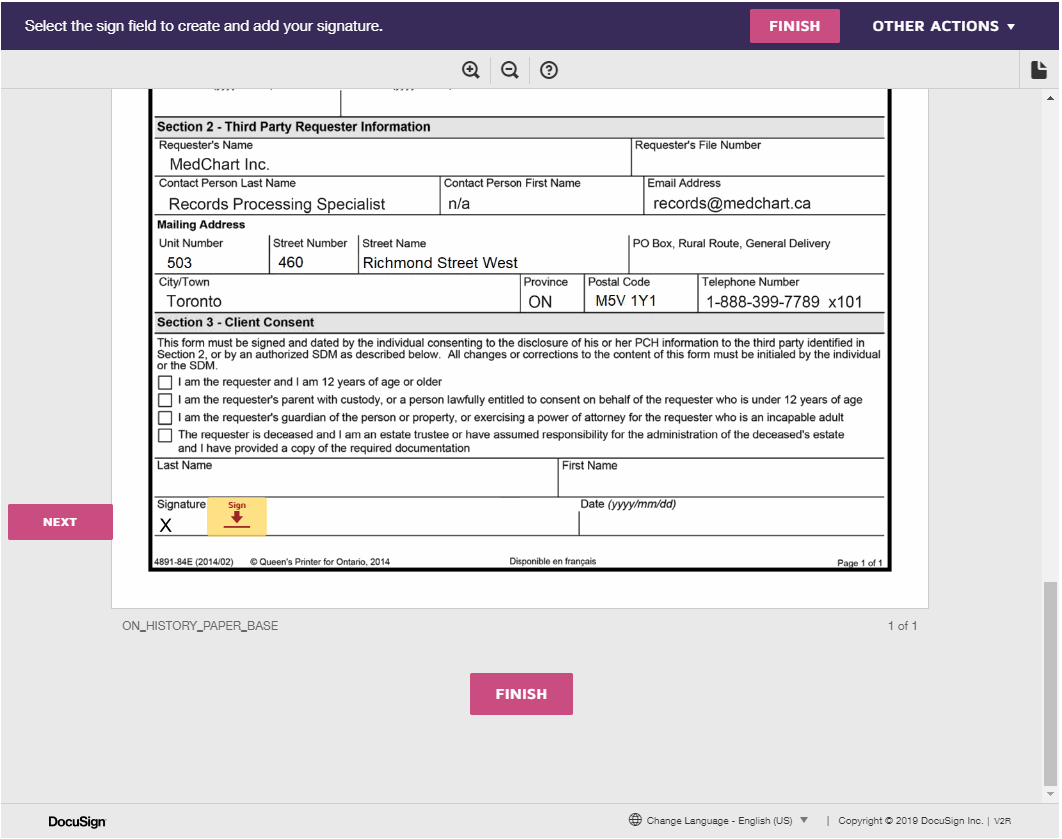Click 'Richmond Street West' street name
The height and width of the screenshot is (839, 1062).
click(440, 263)
